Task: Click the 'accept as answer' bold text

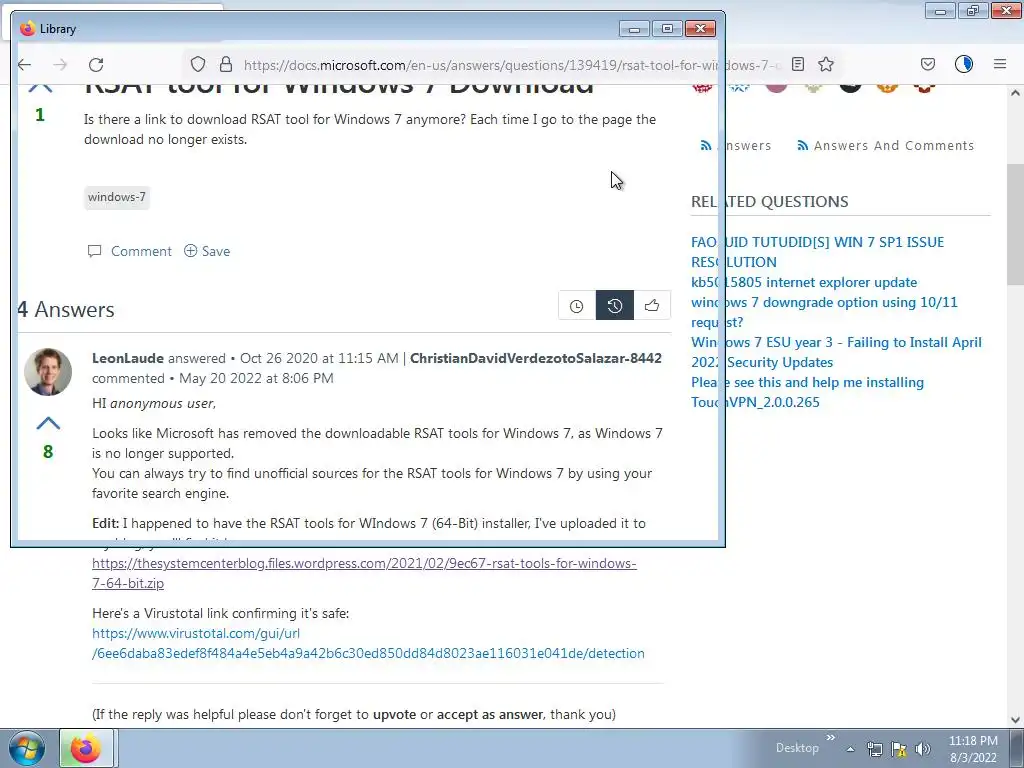Action: pyautogui.click(x=490, y=714)
